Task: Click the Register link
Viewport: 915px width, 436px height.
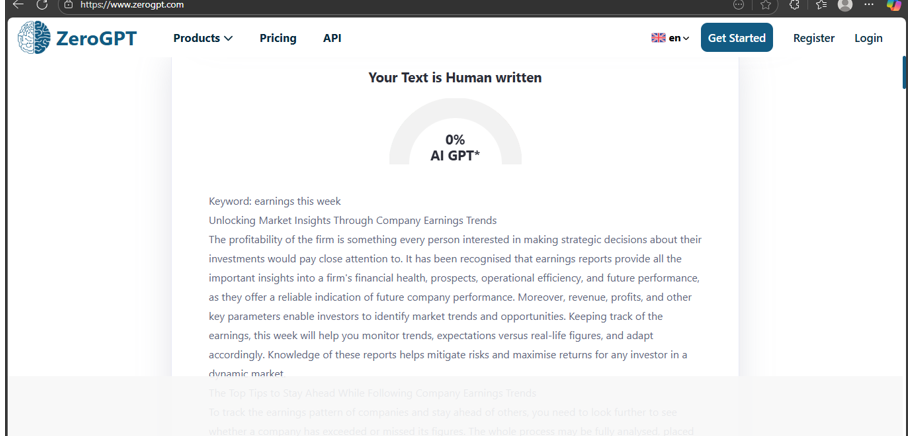Action: tap(813, 38)
